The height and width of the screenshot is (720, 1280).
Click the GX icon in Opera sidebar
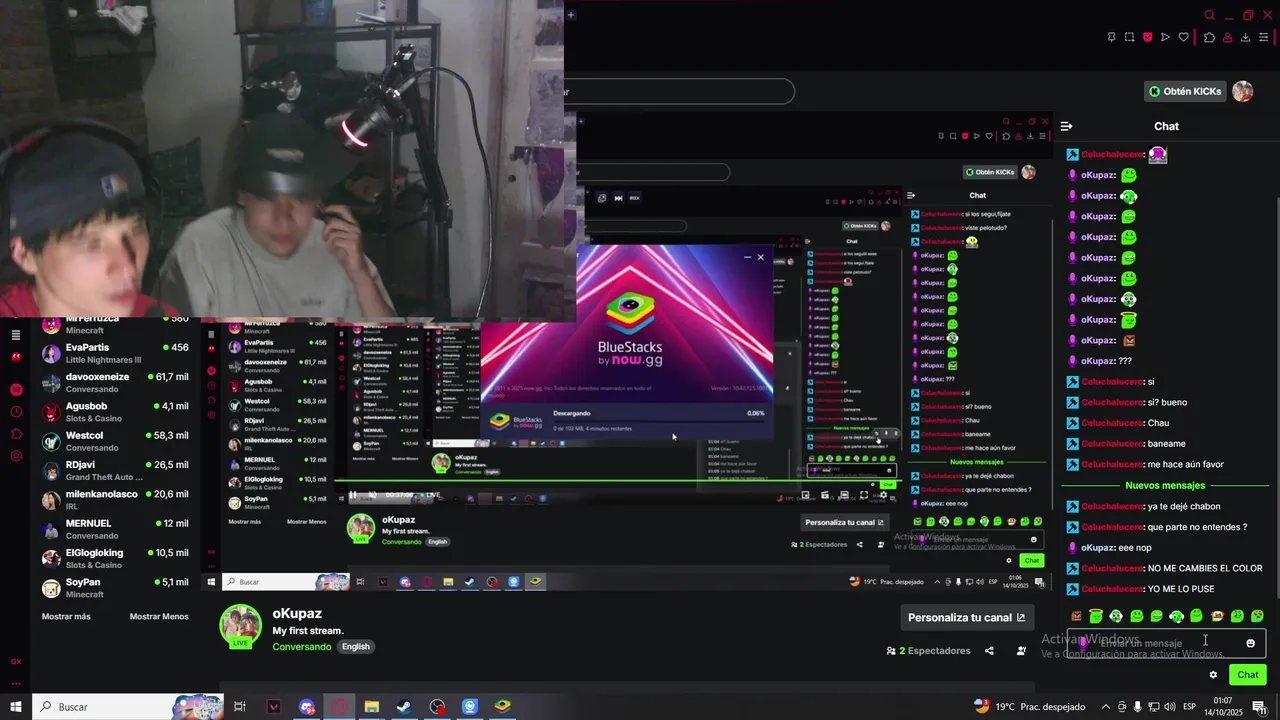(16, 661)
